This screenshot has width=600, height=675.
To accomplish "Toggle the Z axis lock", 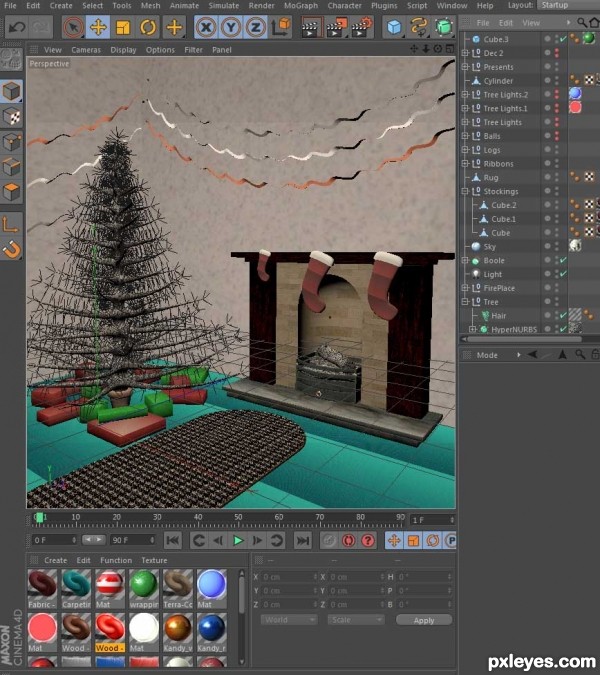I will click(x=256, y=28).
